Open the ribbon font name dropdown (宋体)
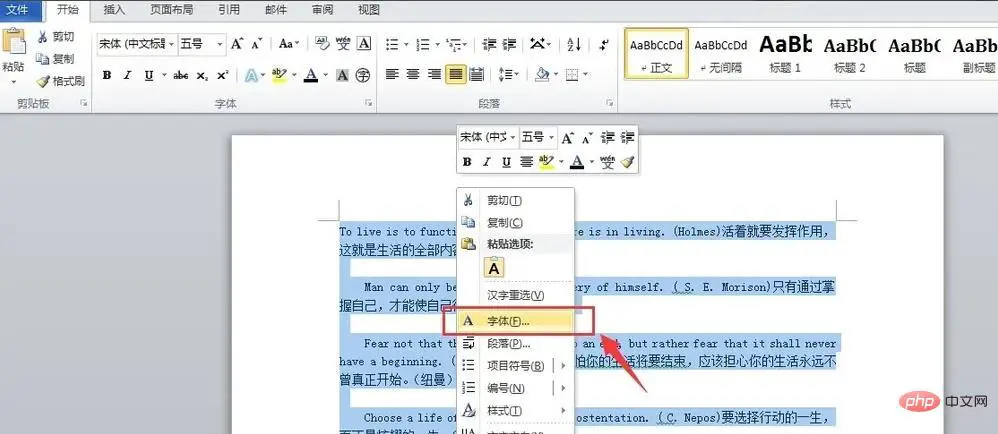 coord(172,44)
